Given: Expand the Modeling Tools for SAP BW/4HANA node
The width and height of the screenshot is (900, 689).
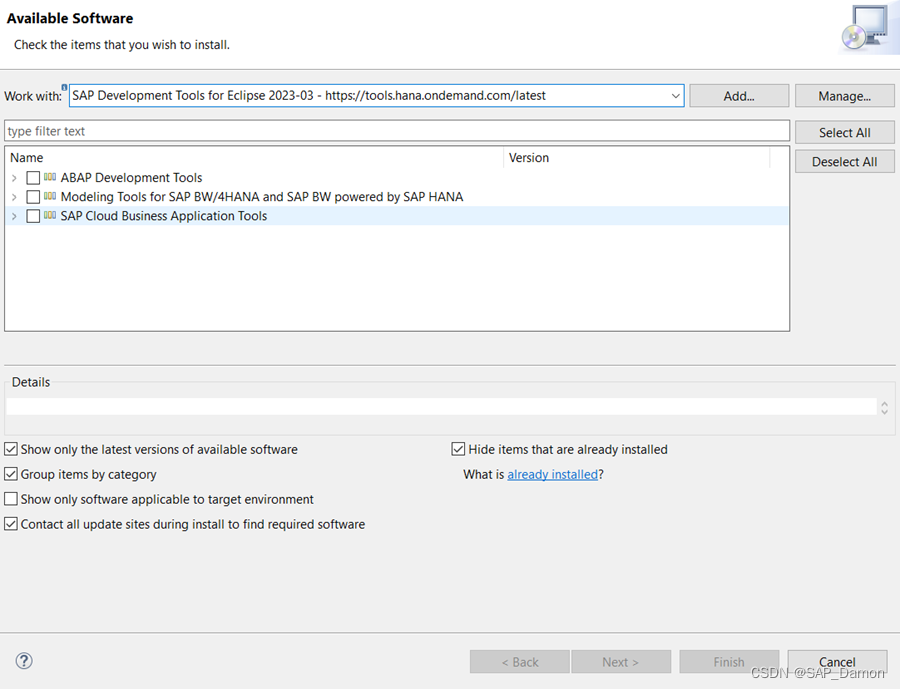Looking at the screenshot, I should [14, 197].
